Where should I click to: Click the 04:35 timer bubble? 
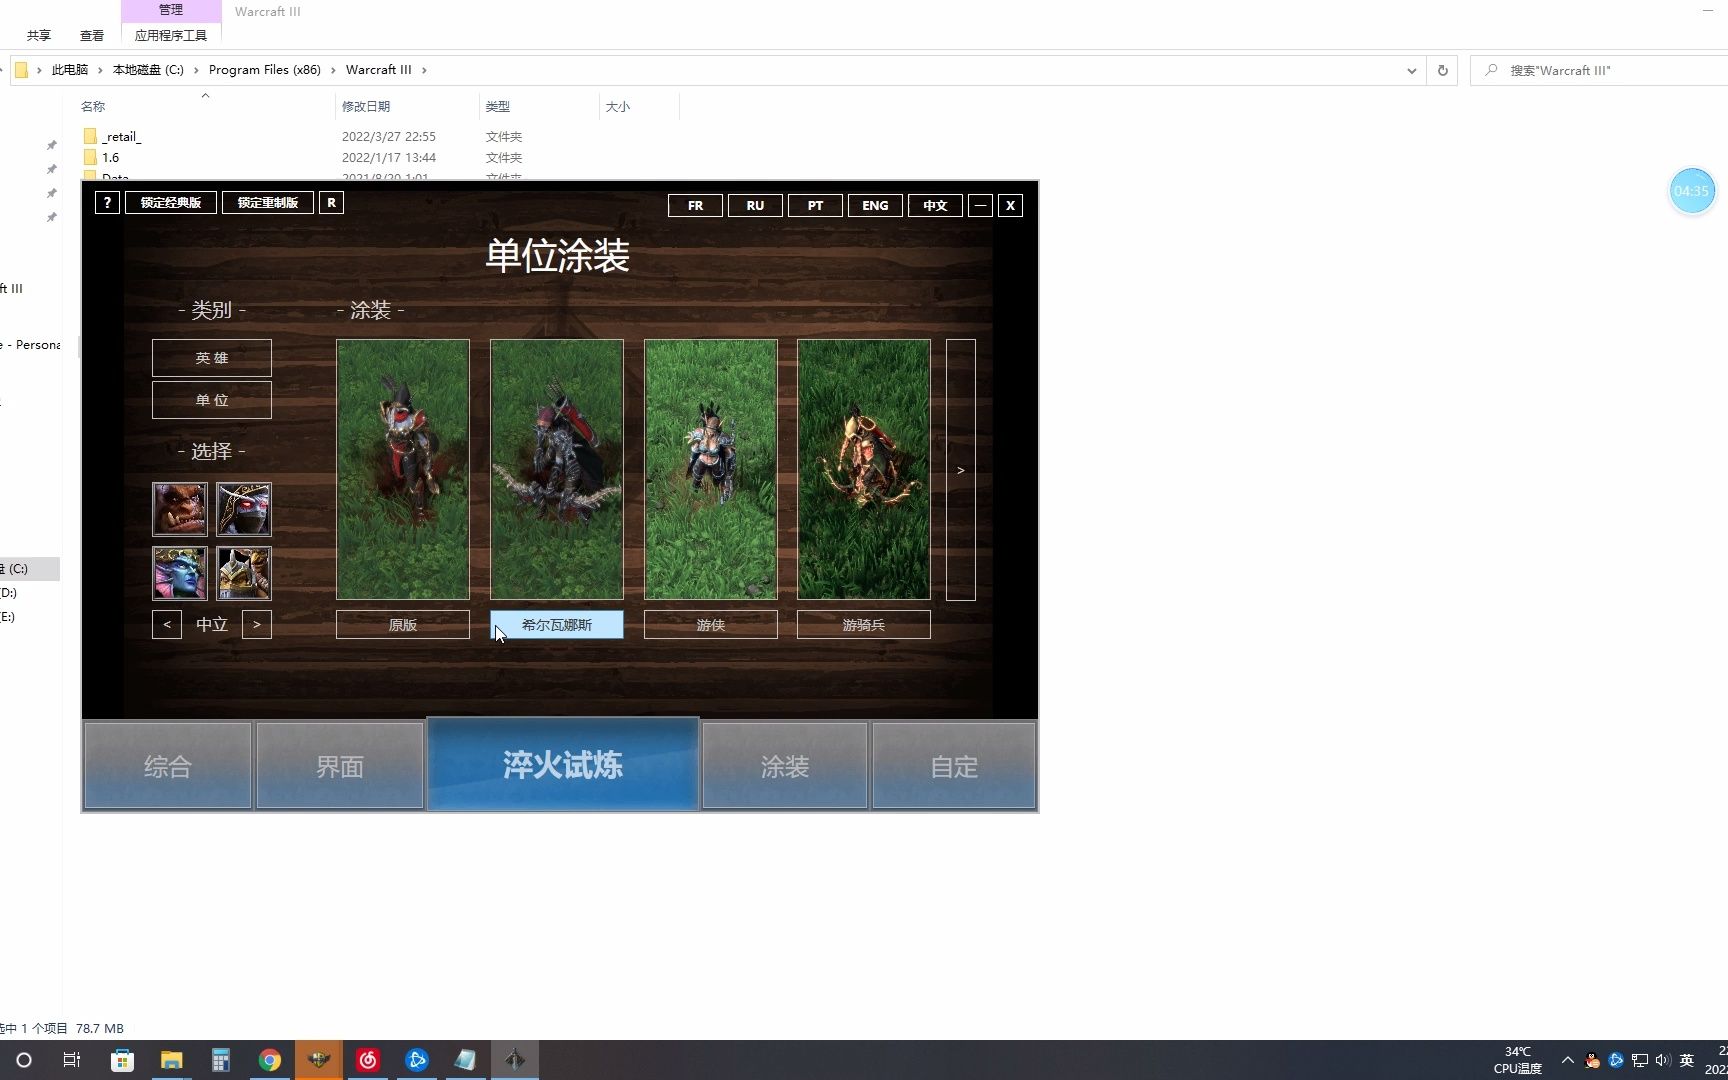[x=1692, y=191]
